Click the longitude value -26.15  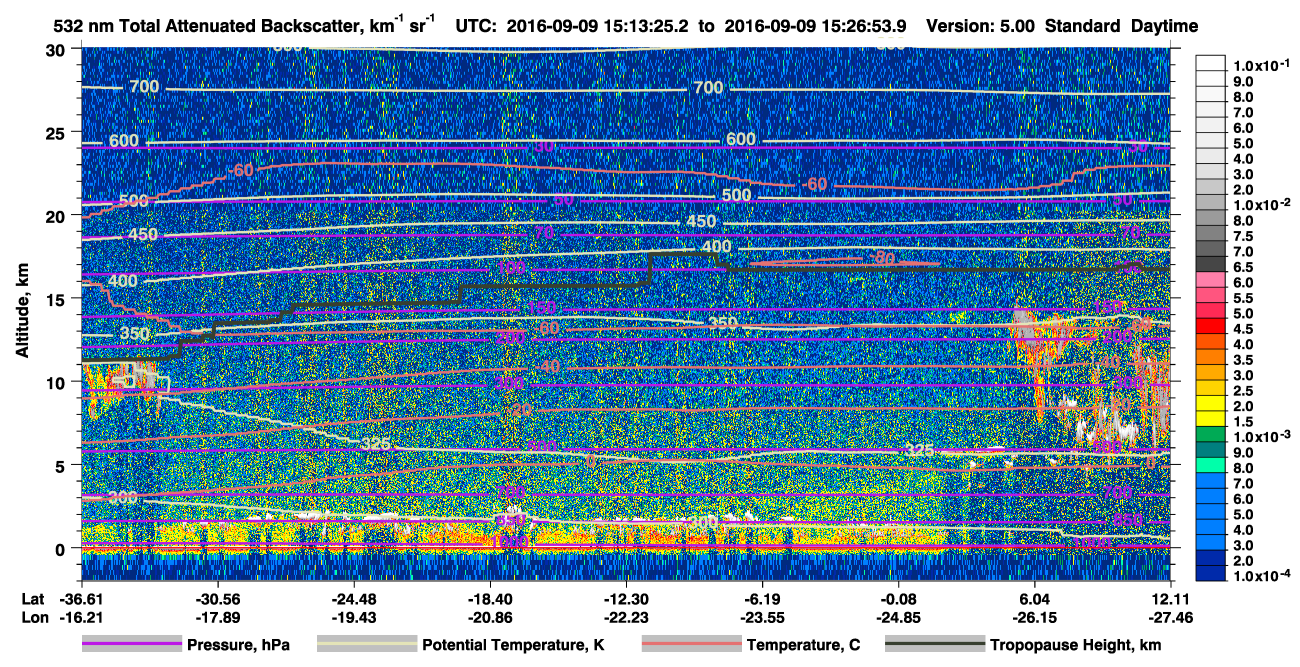(1035, 618)
